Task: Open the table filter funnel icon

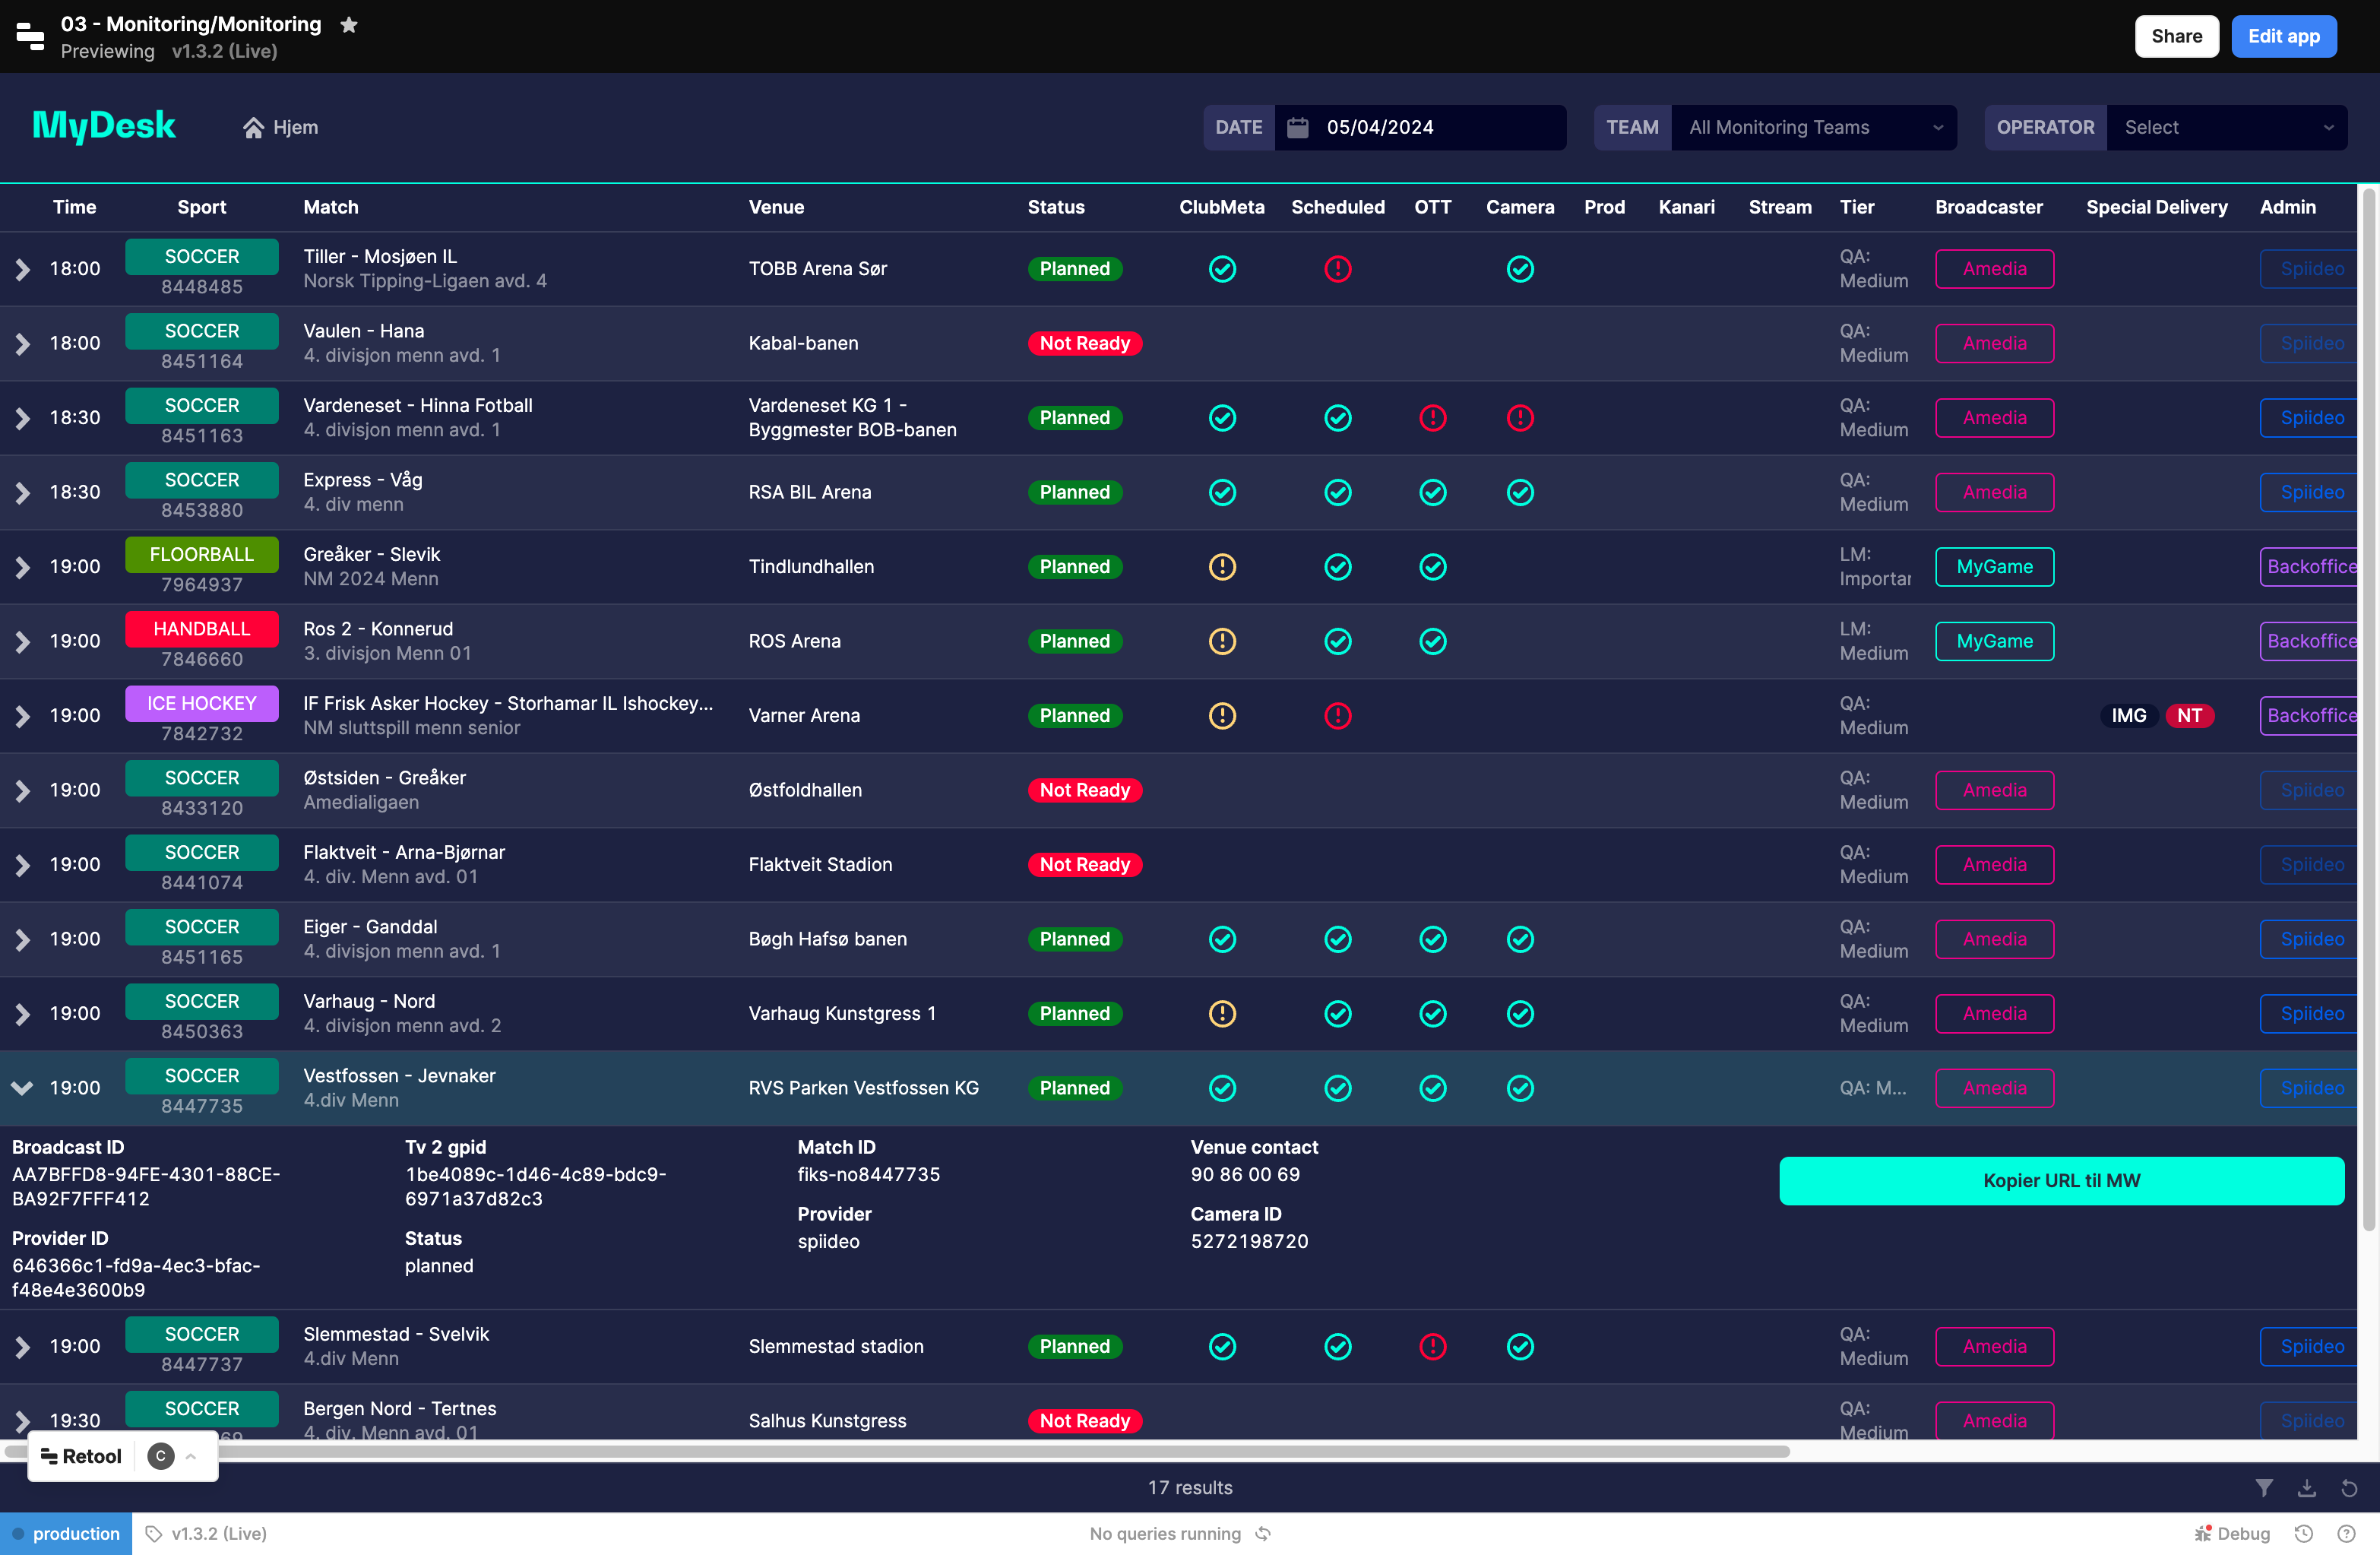Action: [x=2264, y=1488]
